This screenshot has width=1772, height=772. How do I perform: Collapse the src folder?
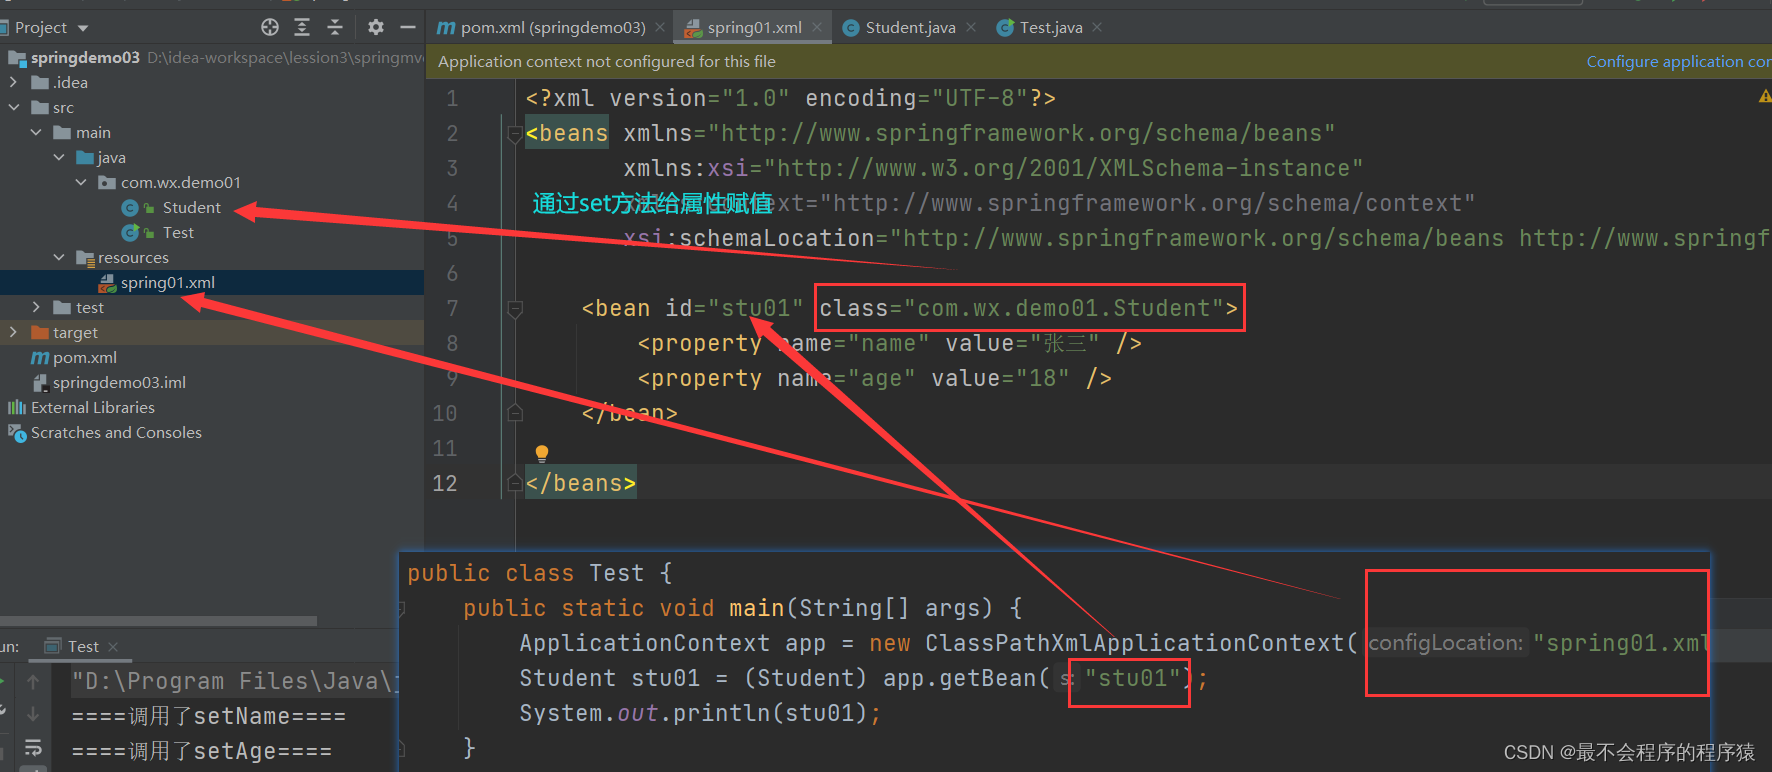click(14, 108)
